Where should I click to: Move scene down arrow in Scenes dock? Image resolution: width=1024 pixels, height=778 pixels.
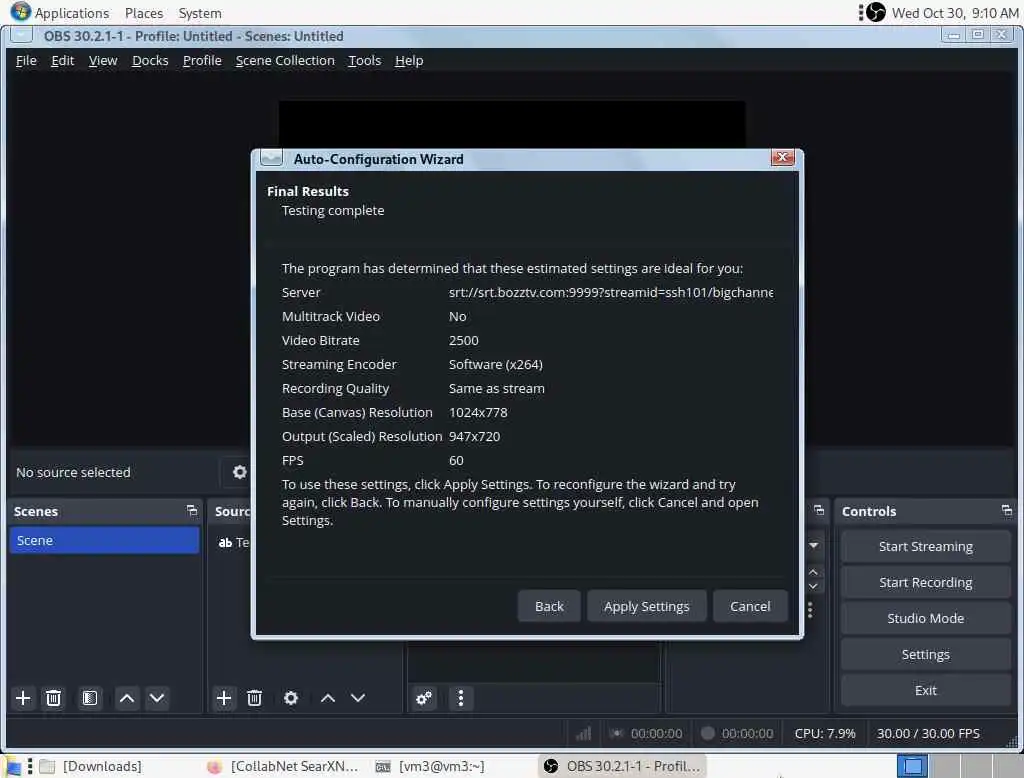click(x=157, y=698)
